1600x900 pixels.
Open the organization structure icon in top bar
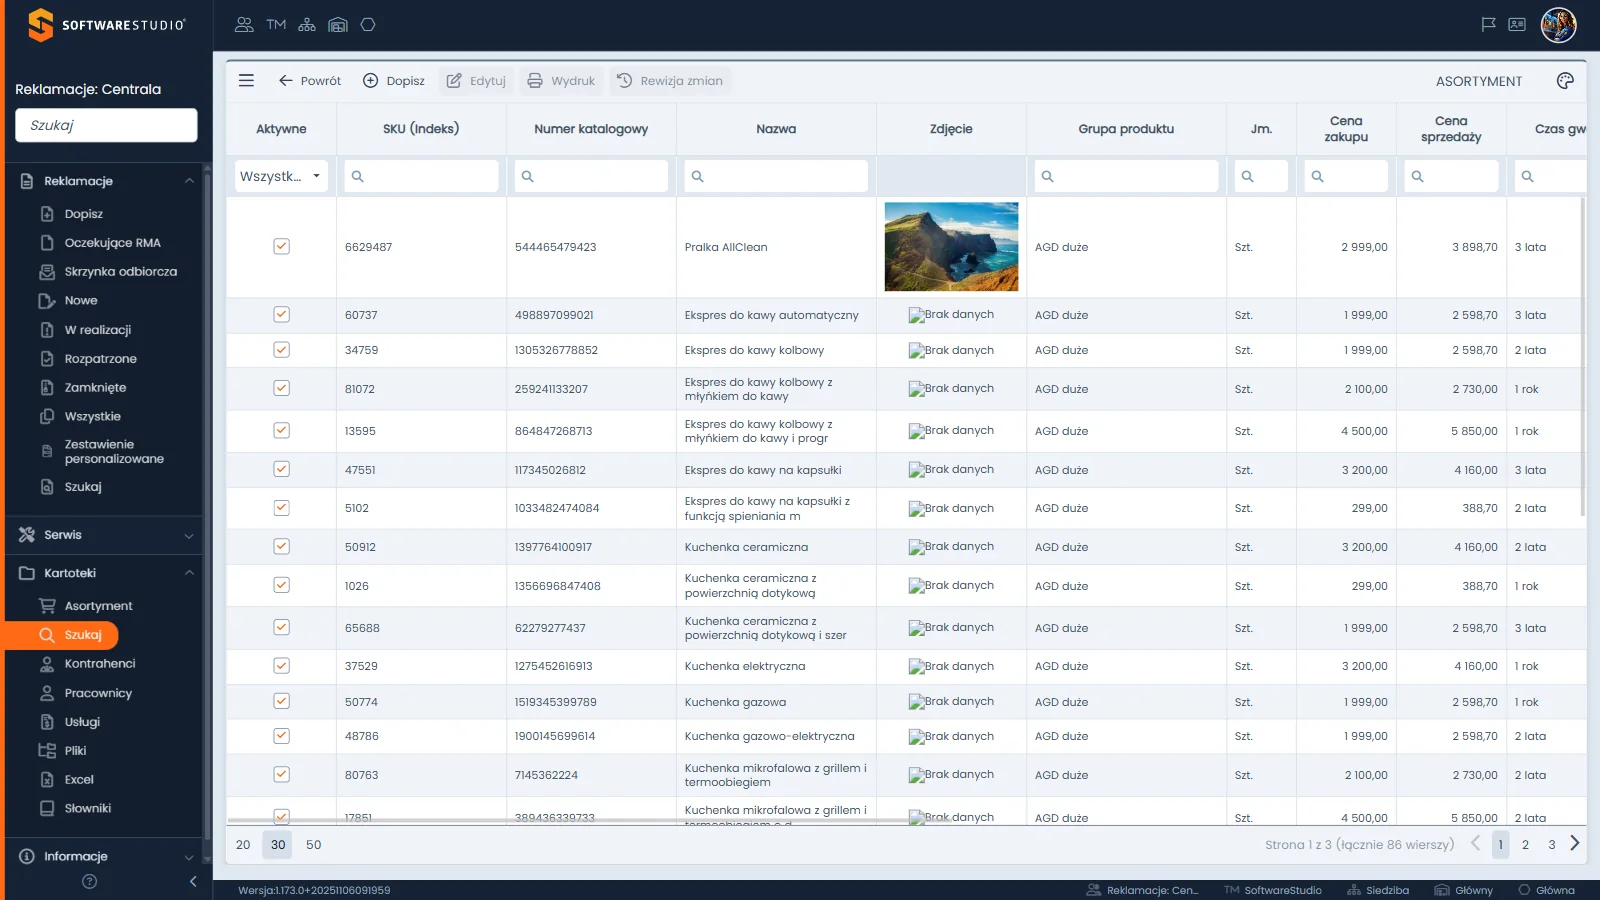307,25
